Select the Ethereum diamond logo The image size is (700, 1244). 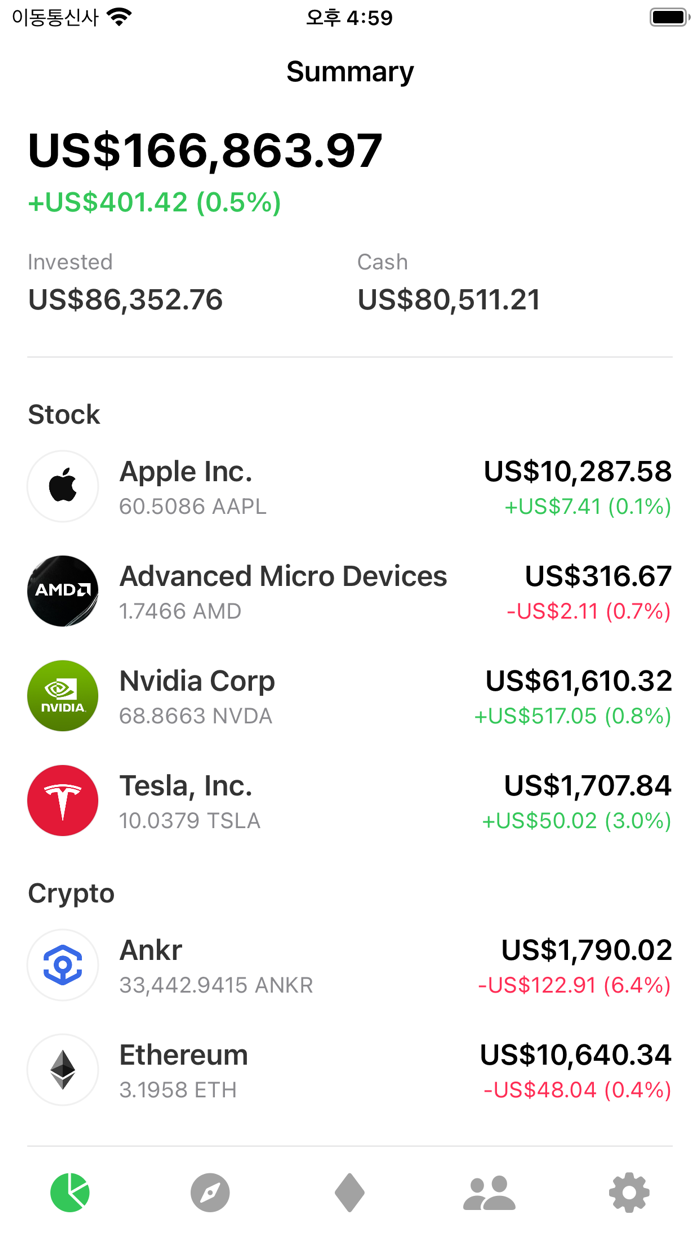click(62, 1070)
